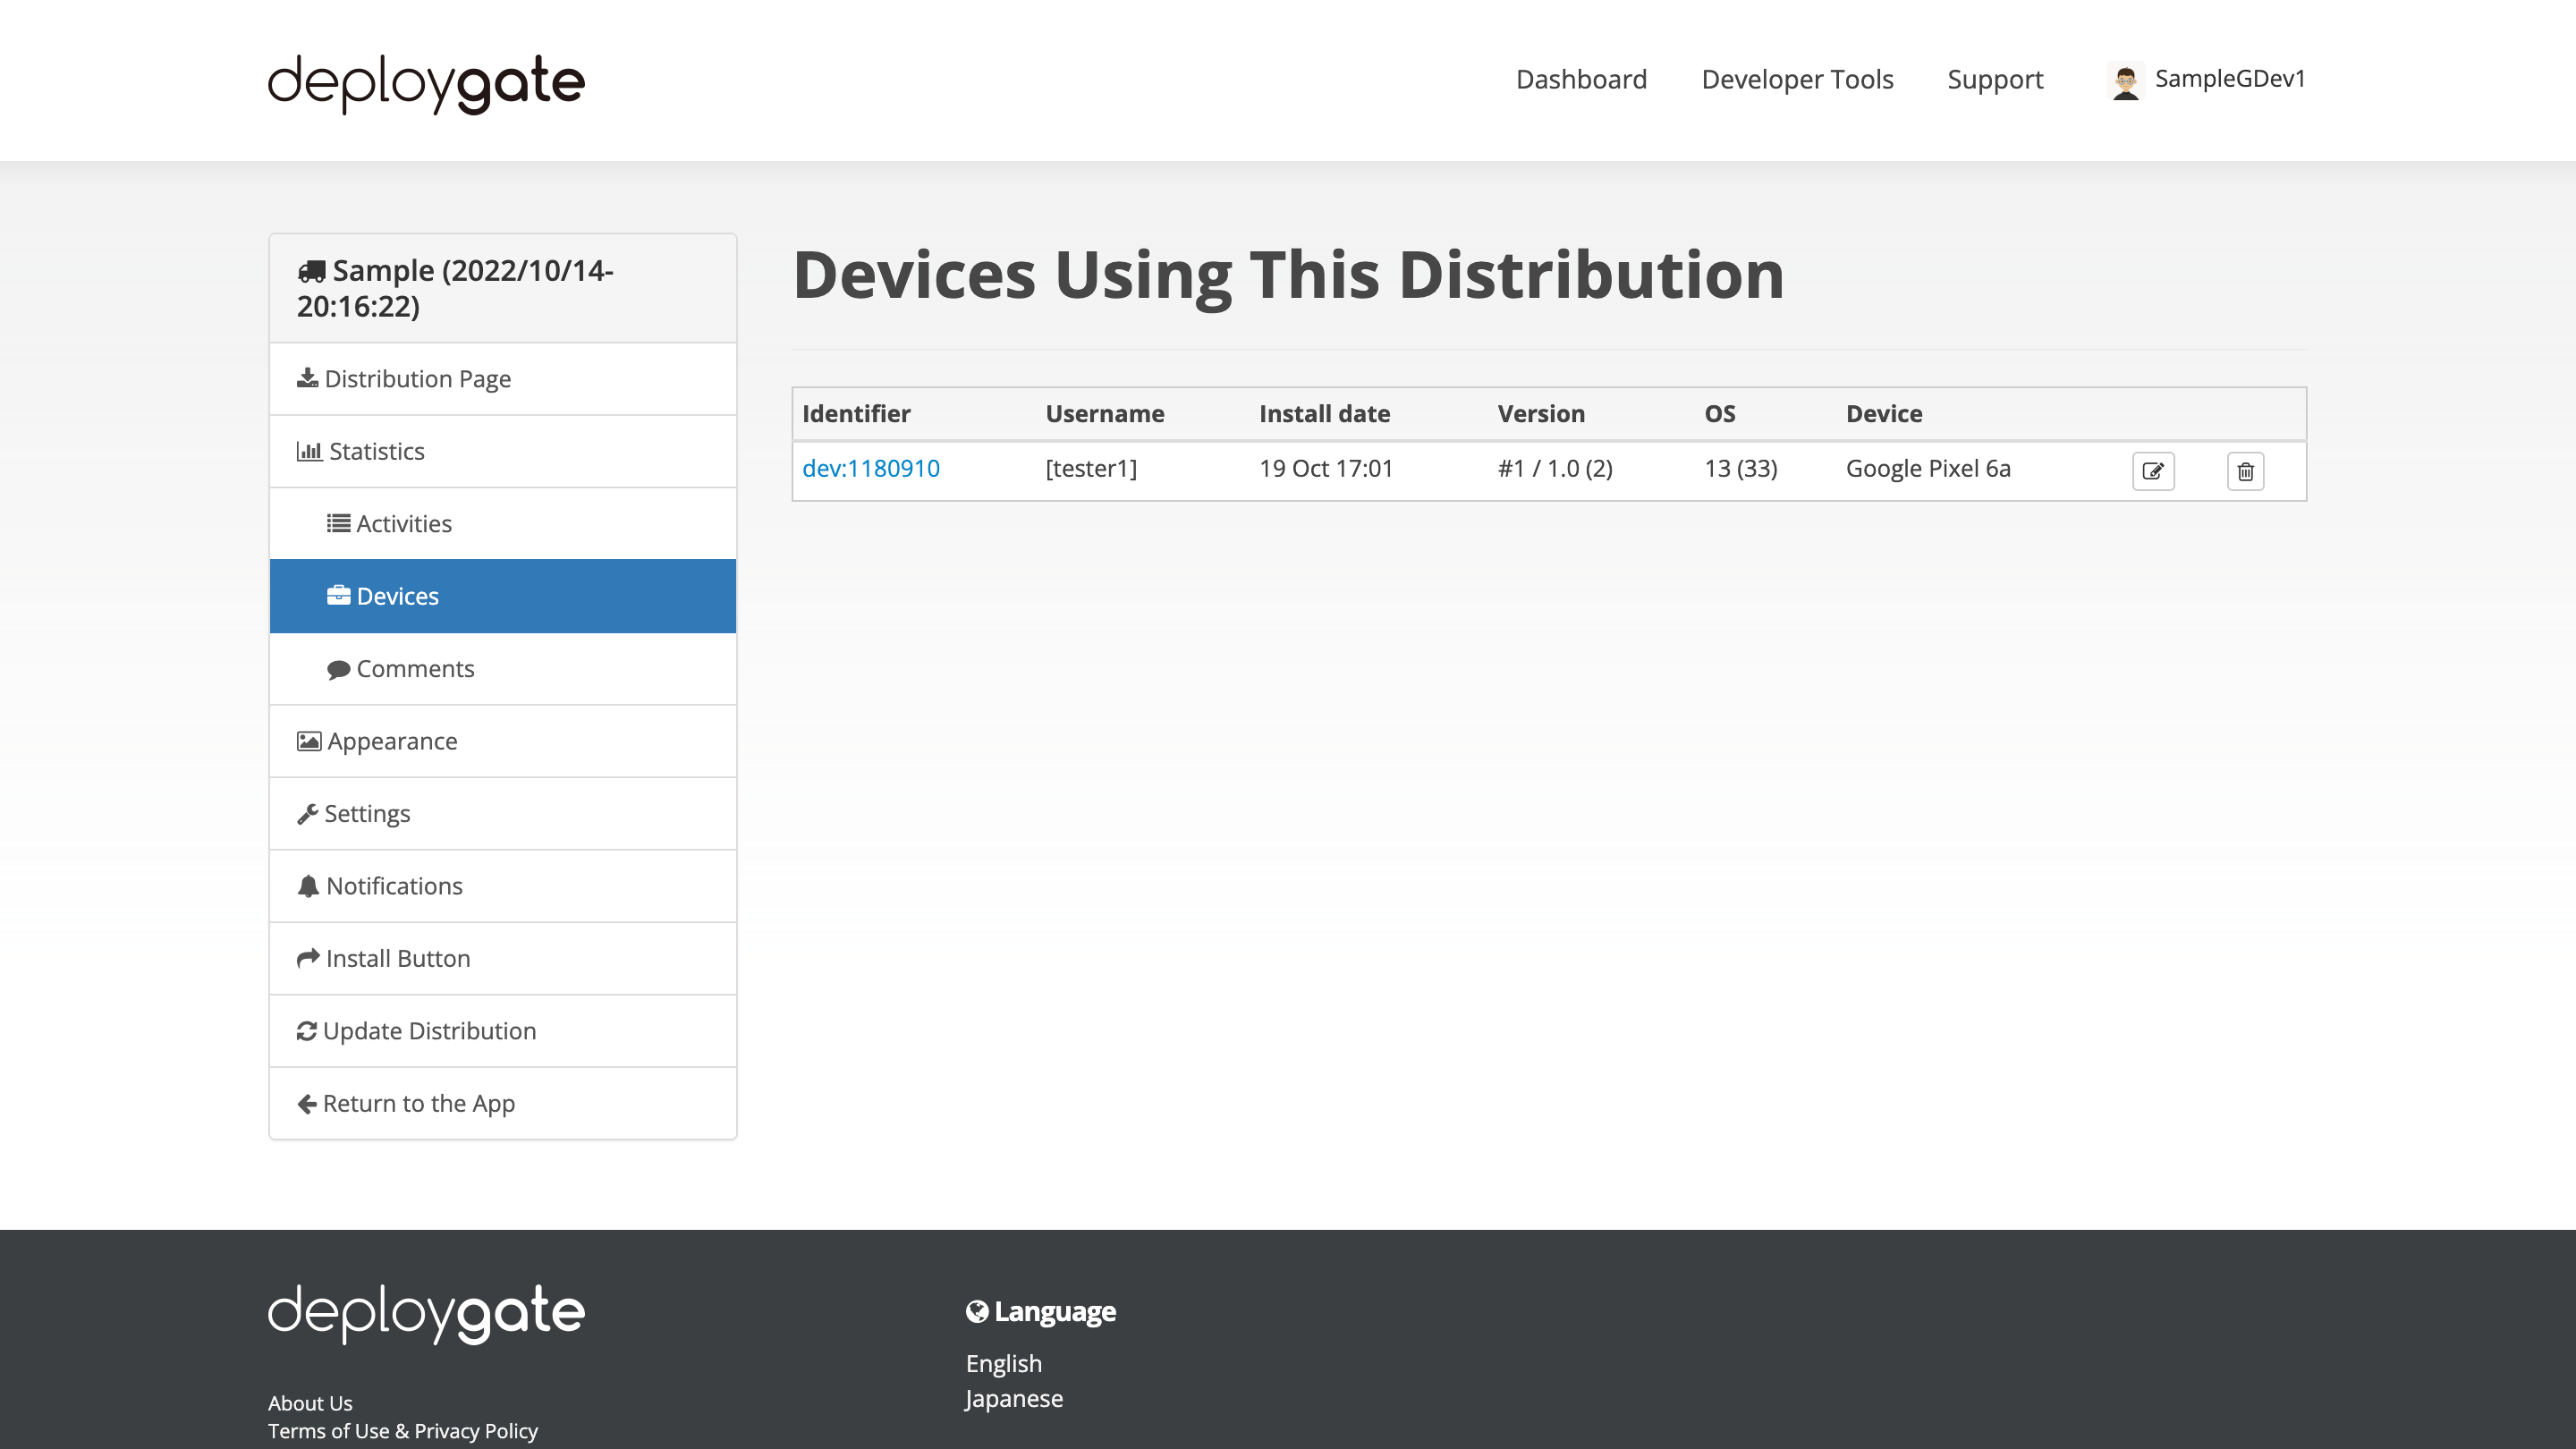Click the deploygate logo in the header

point(426,83)
